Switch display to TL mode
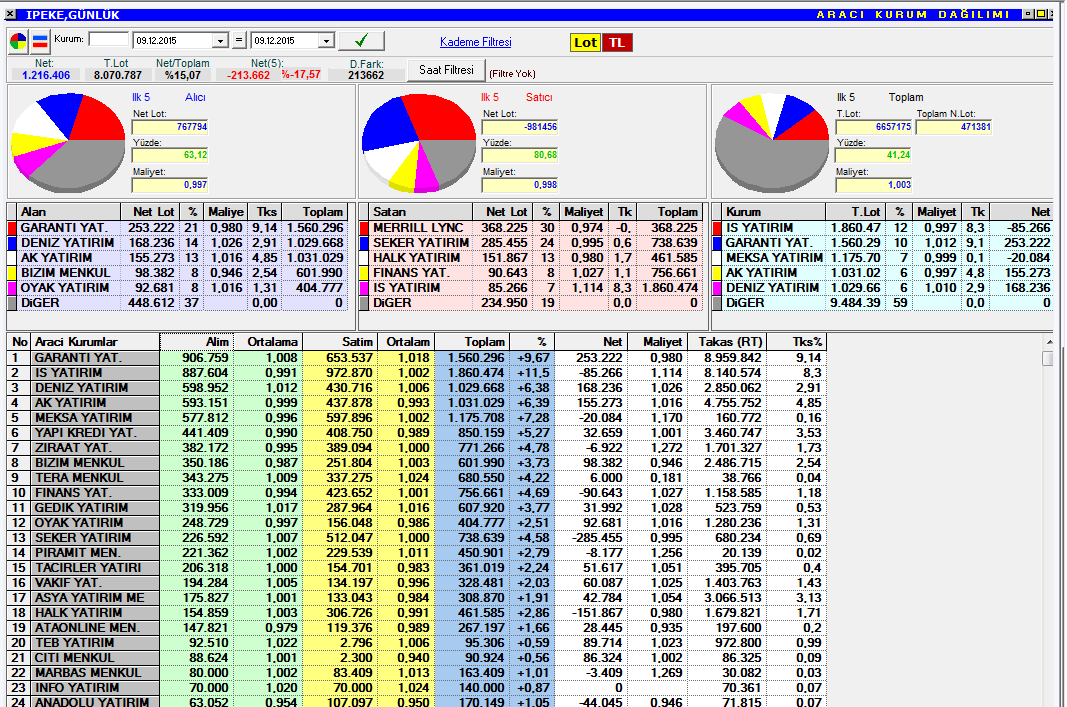Viewport: 1067px width, 707px height. pos(617,42)
